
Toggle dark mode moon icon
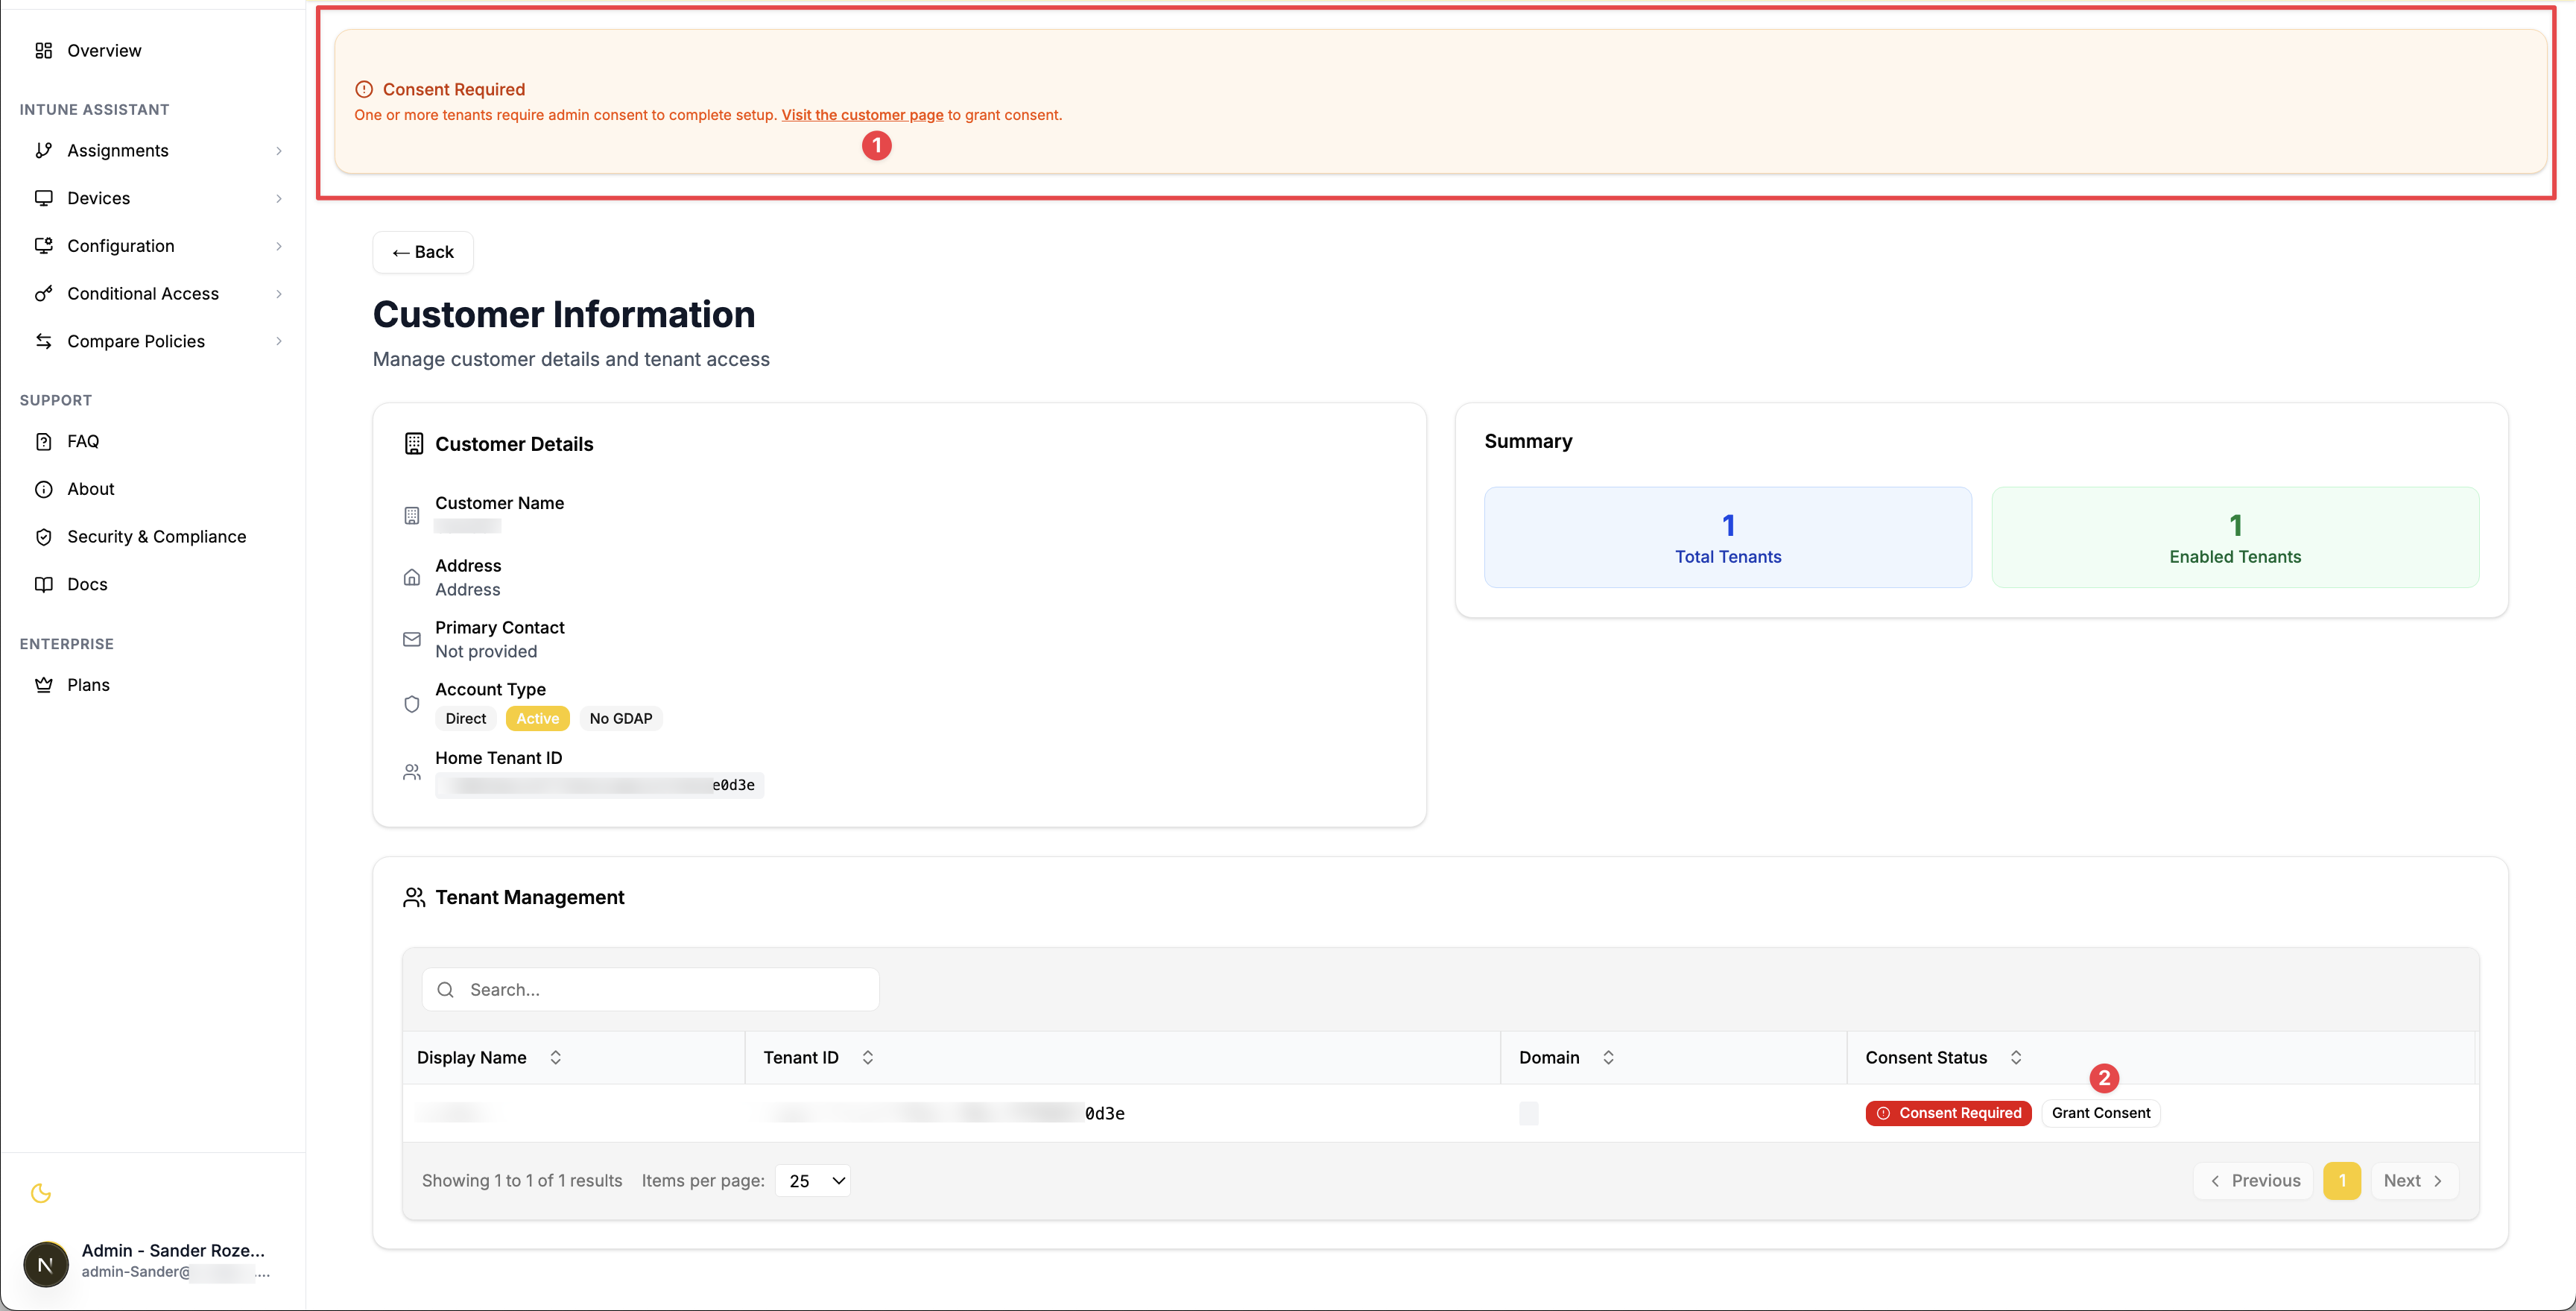click(x=41, y=1193)
